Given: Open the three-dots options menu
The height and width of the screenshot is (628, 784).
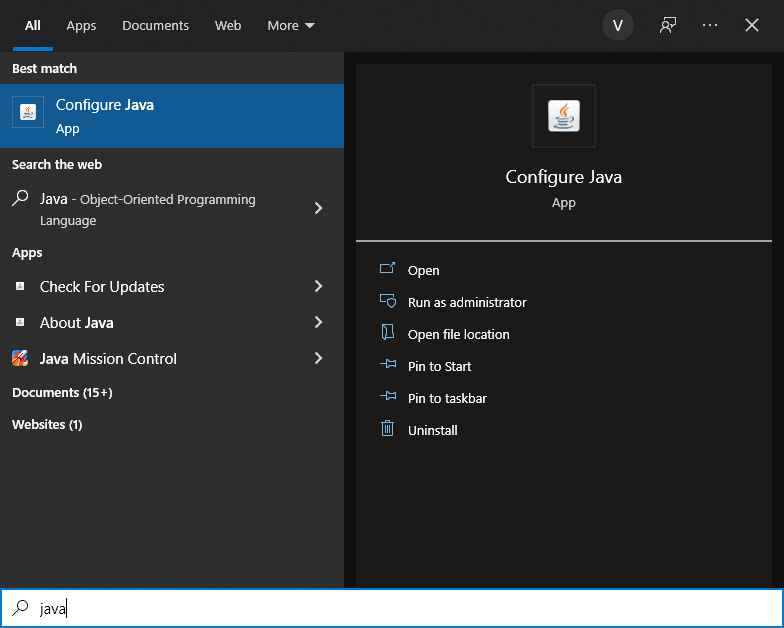Looking at the screenshot, I should [x=710, y=25].
